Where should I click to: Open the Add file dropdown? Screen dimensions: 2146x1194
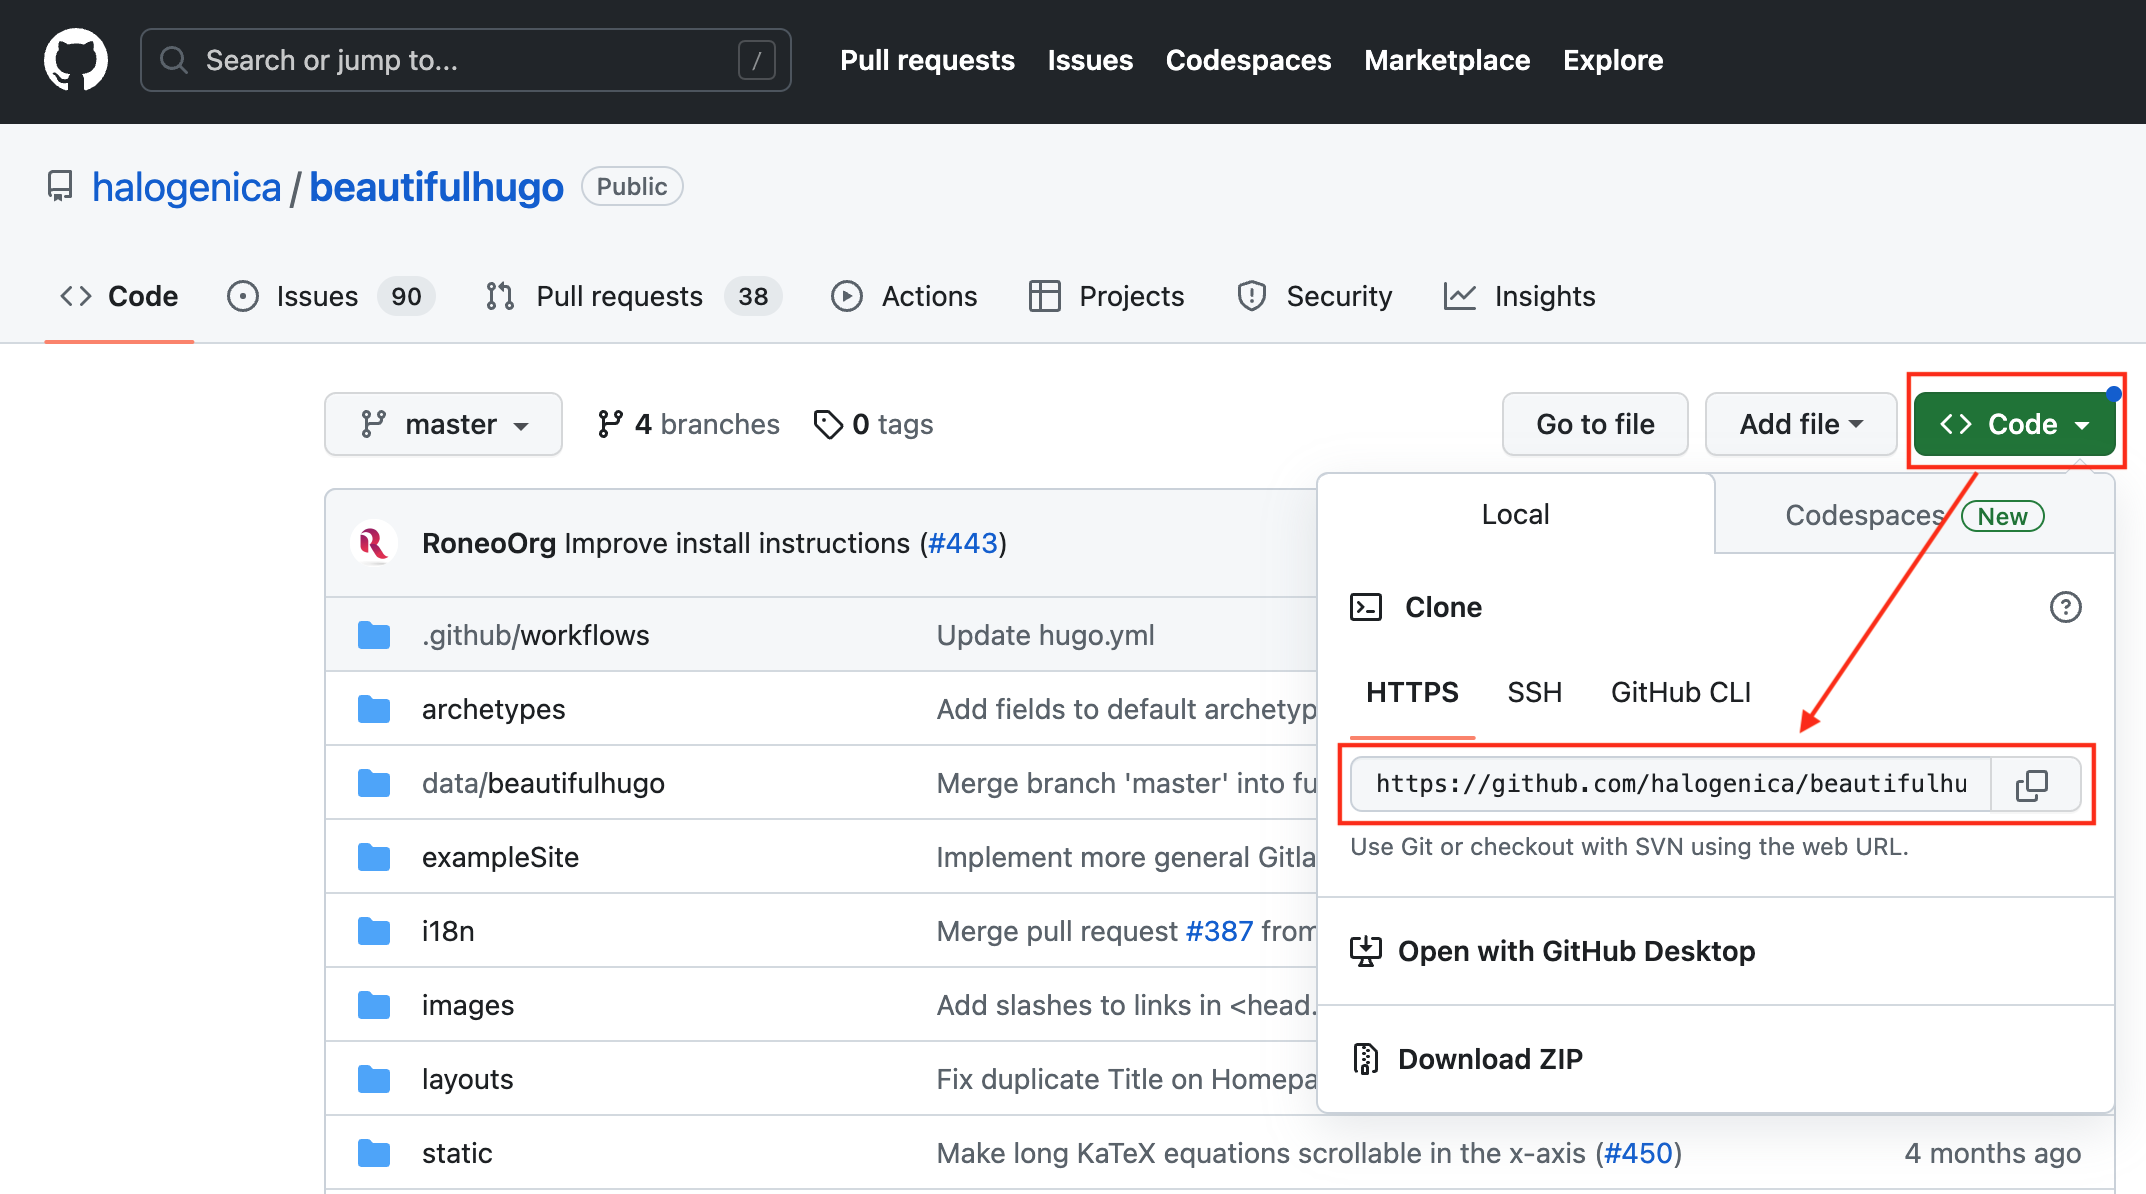pyautogui.click(x=1801, y=424)
